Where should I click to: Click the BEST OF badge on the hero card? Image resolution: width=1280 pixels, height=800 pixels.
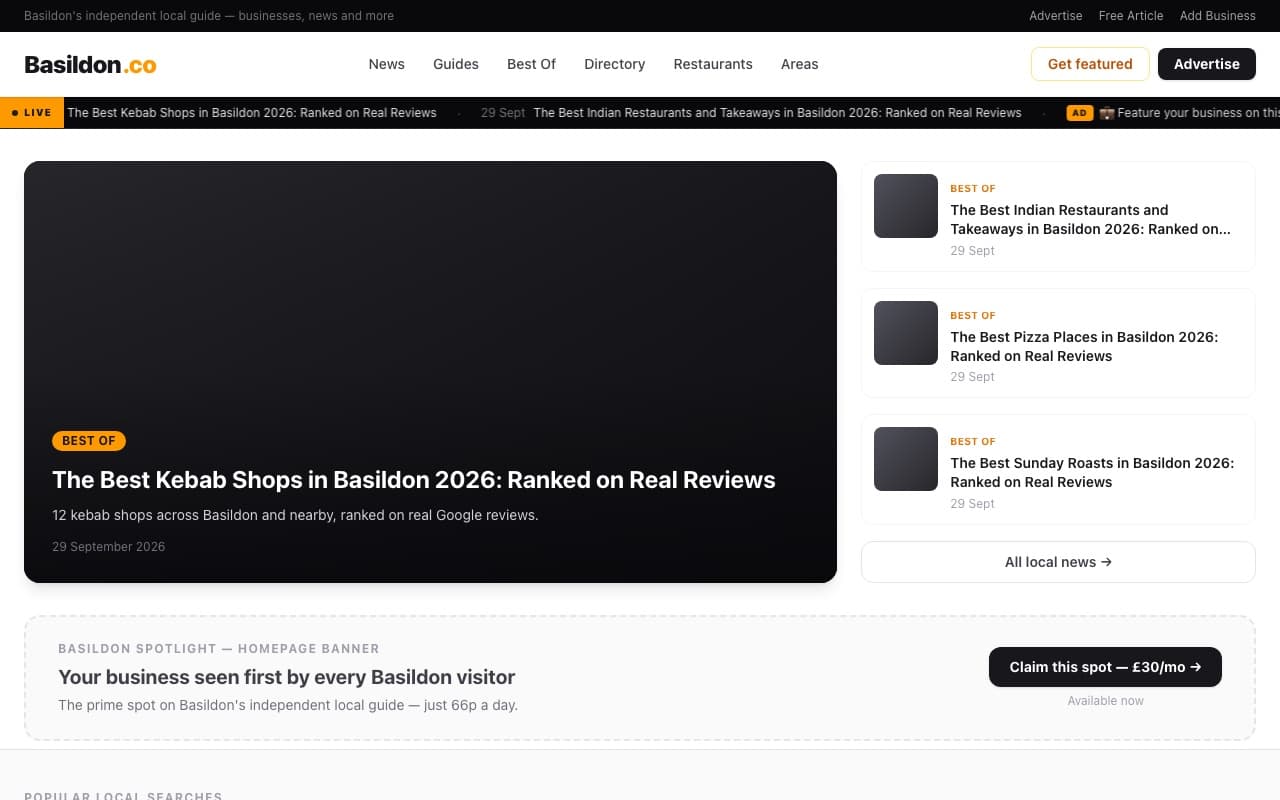tap(89, 441)
